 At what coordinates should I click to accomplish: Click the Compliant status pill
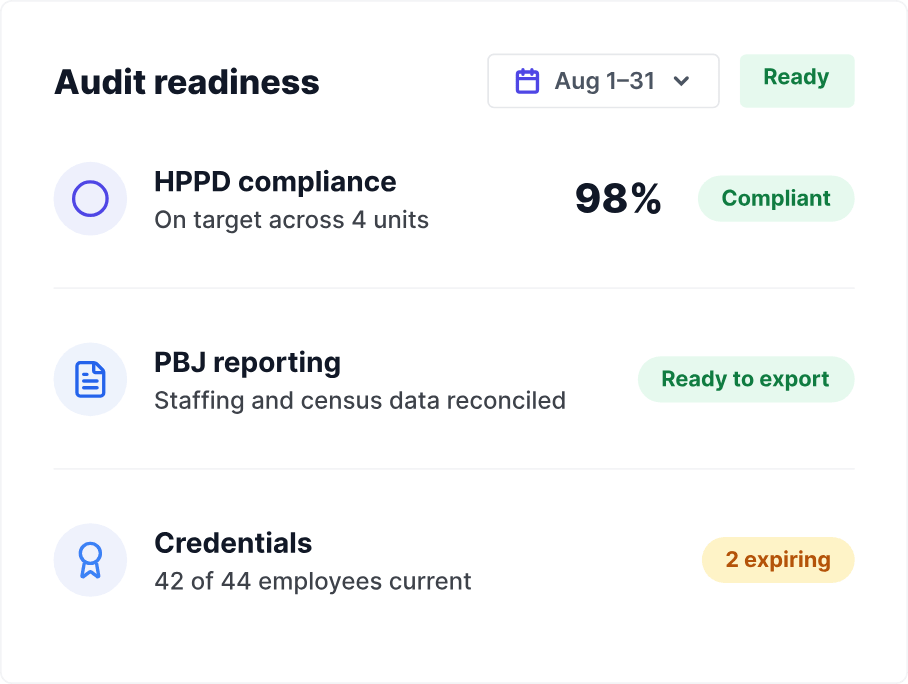click(x=776, y=199)
